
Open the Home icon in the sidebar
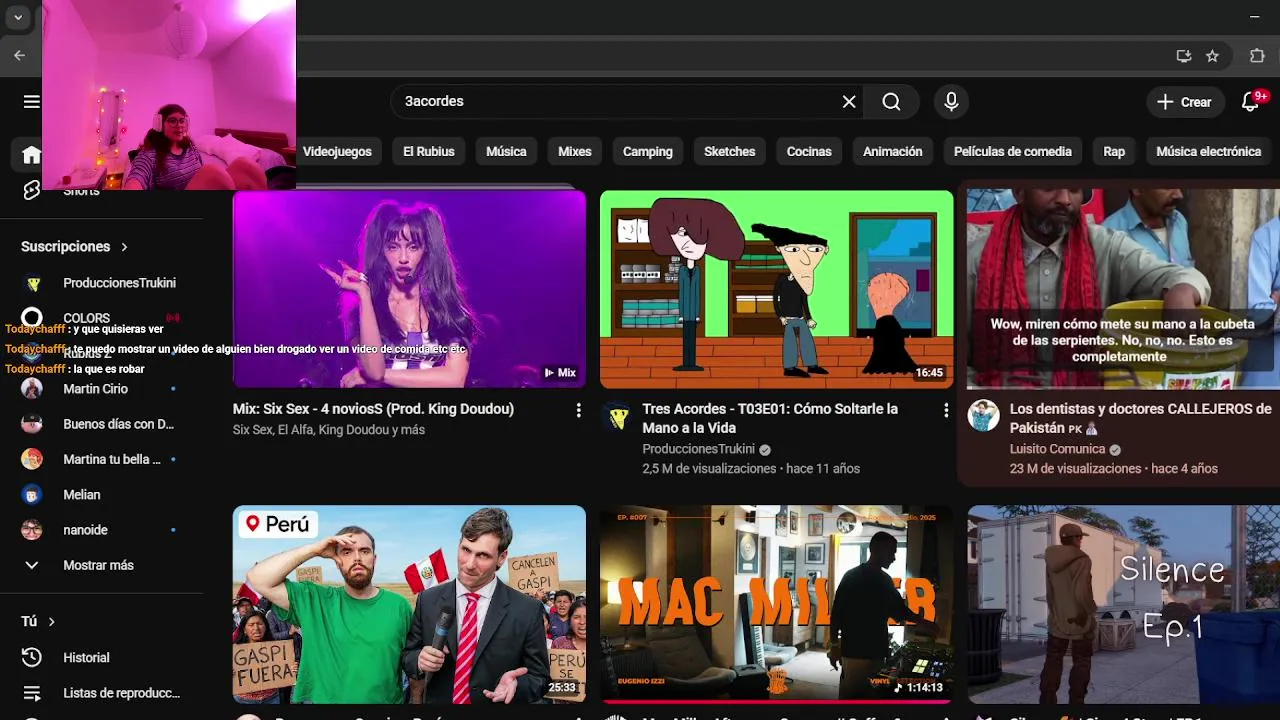(x=31, y=155)
